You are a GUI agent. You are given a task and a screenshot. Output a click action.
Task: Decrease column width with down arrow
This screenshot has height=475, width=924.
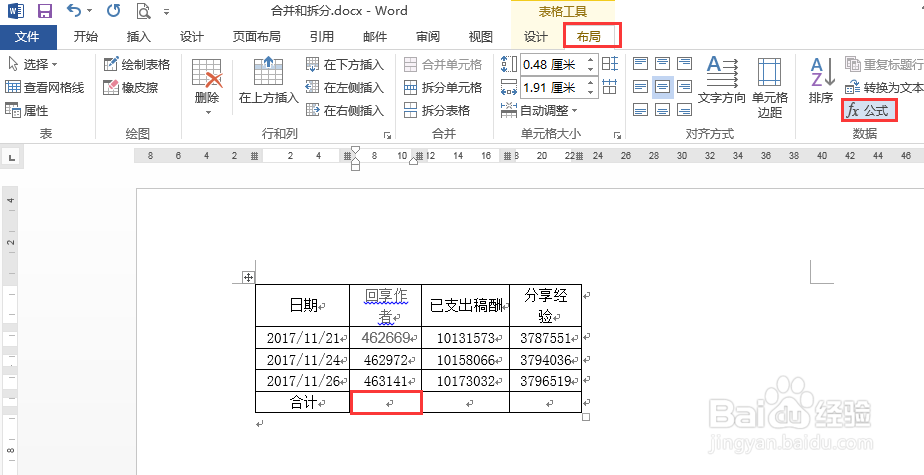(591, 93)
